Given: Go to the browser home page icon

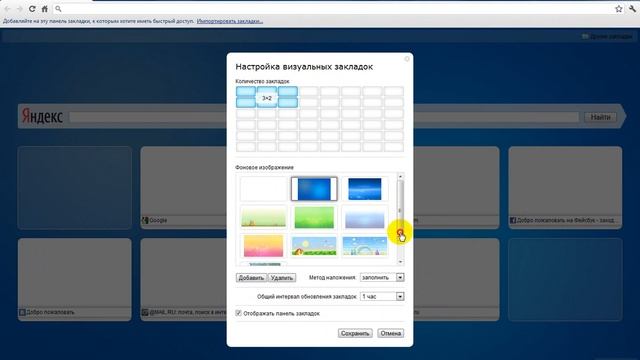Looking at the screenshot, I should tap(45, 8).
